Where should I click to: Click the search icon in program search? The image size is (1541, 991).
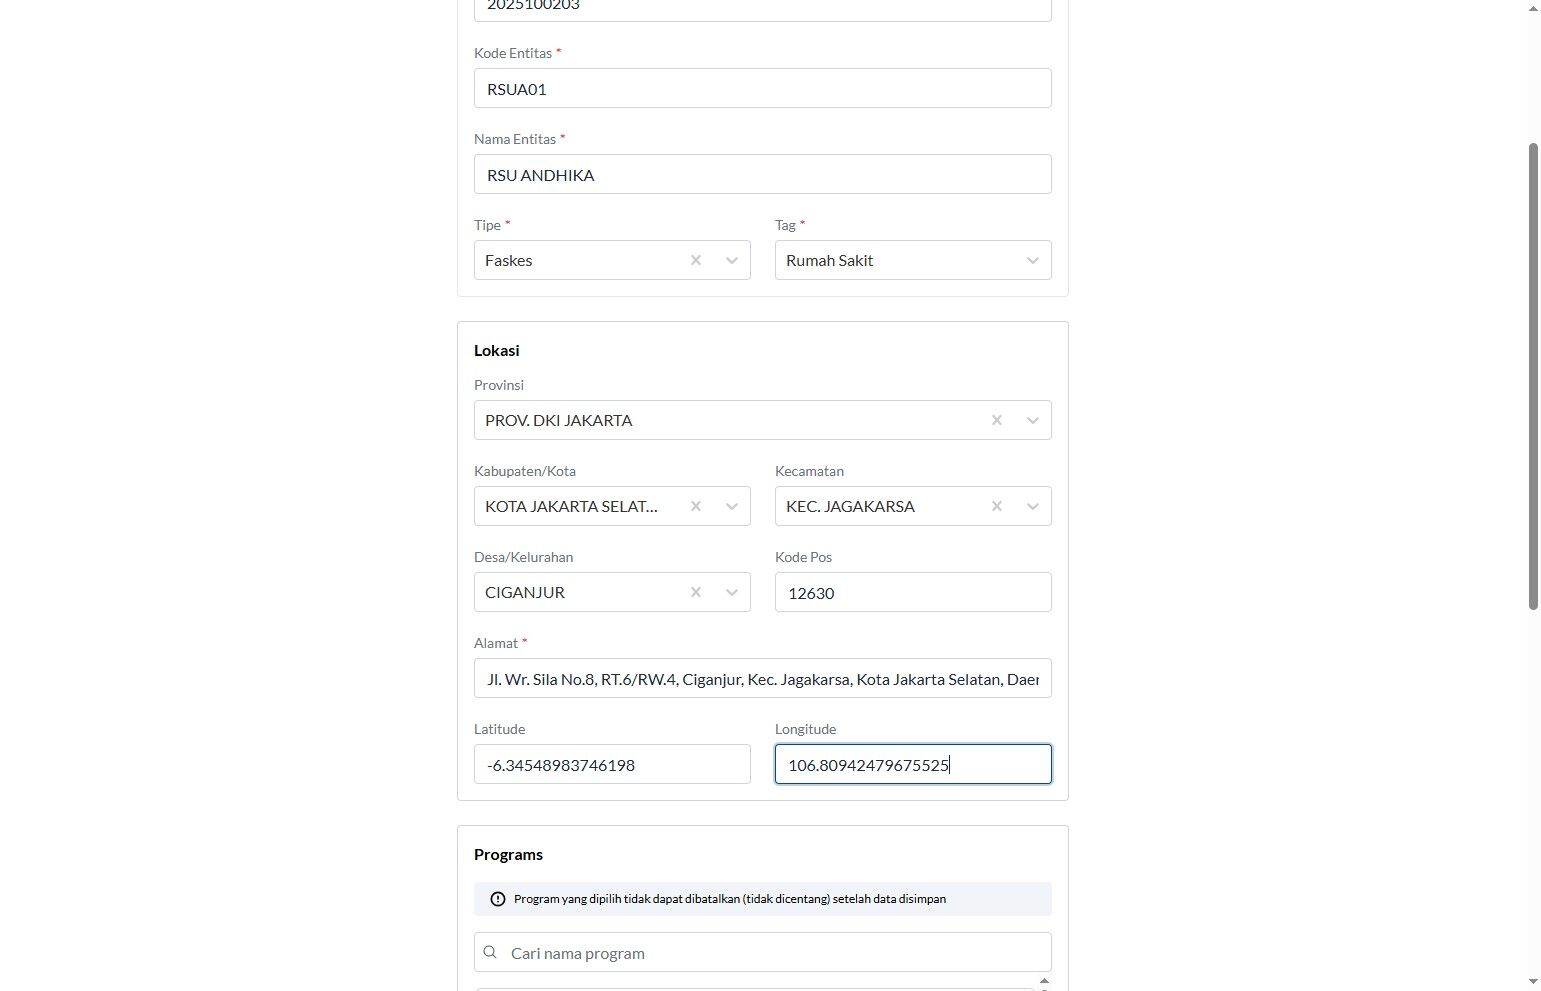(490, 952)
